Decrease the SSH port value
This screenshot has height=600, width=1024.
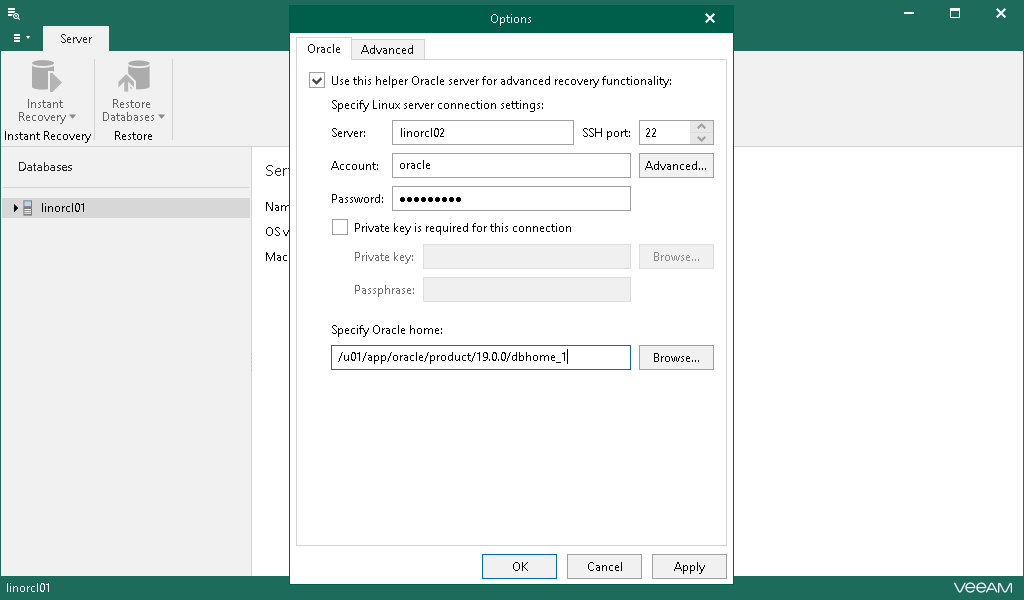coord(702,139)
